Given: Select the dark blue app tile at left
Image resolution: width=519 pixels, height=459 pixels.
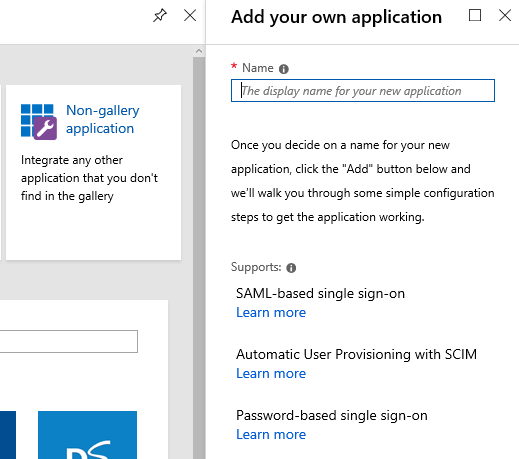Looking at the screenshot, I should pyautogui.click(x=8, y=435).
